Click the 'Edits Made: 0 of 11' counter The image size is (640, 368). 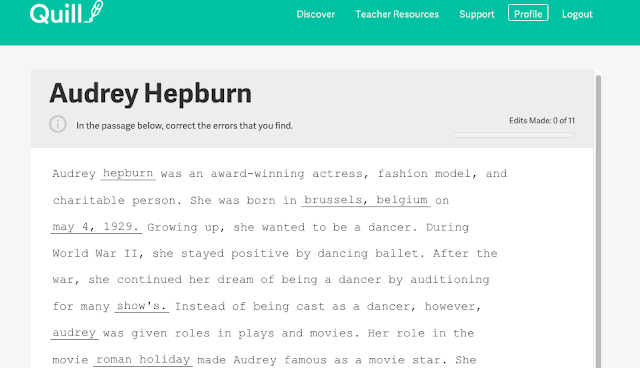542,120
